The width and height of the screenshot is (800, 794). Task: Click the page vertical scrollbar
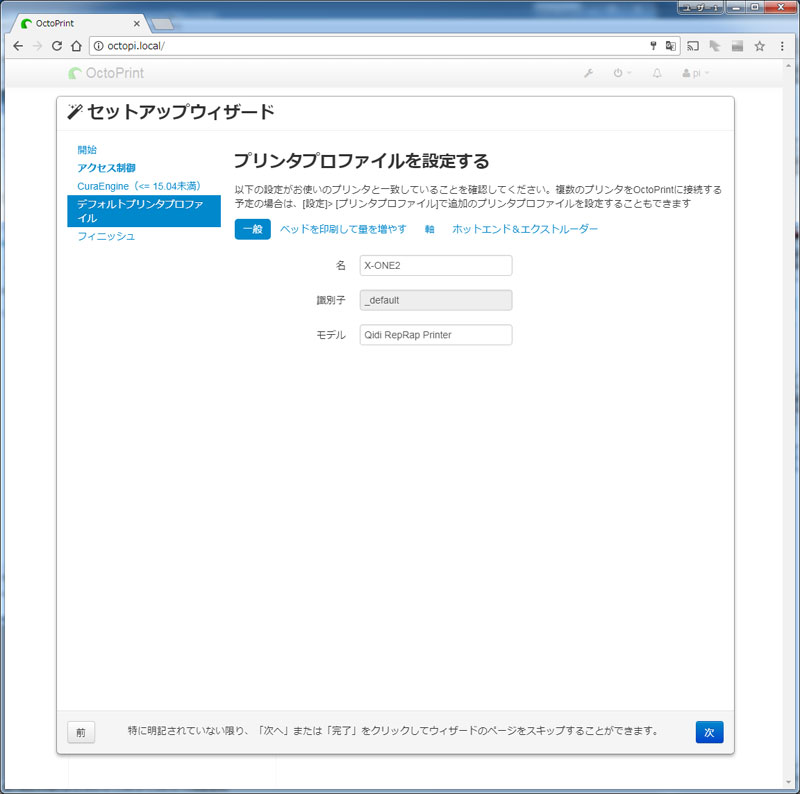click(790, 424)
